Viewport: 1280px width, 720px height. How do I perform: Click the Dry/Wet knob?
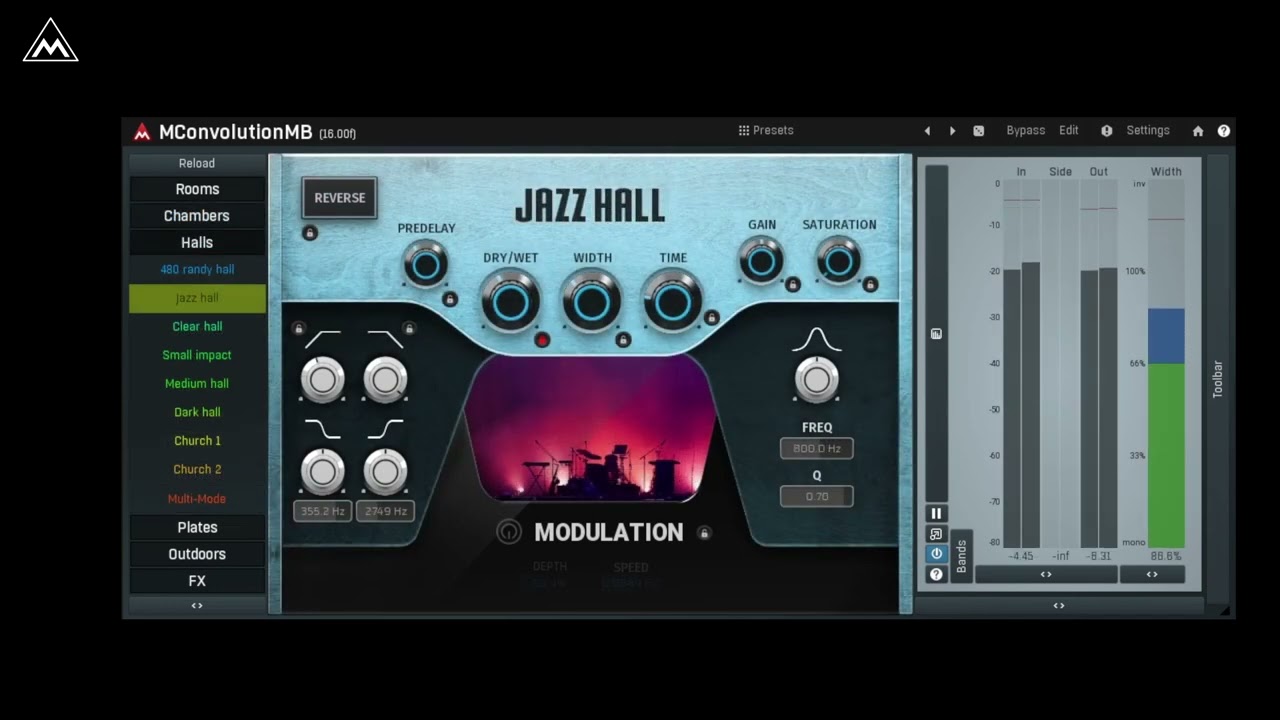click(x=510, y=302)
